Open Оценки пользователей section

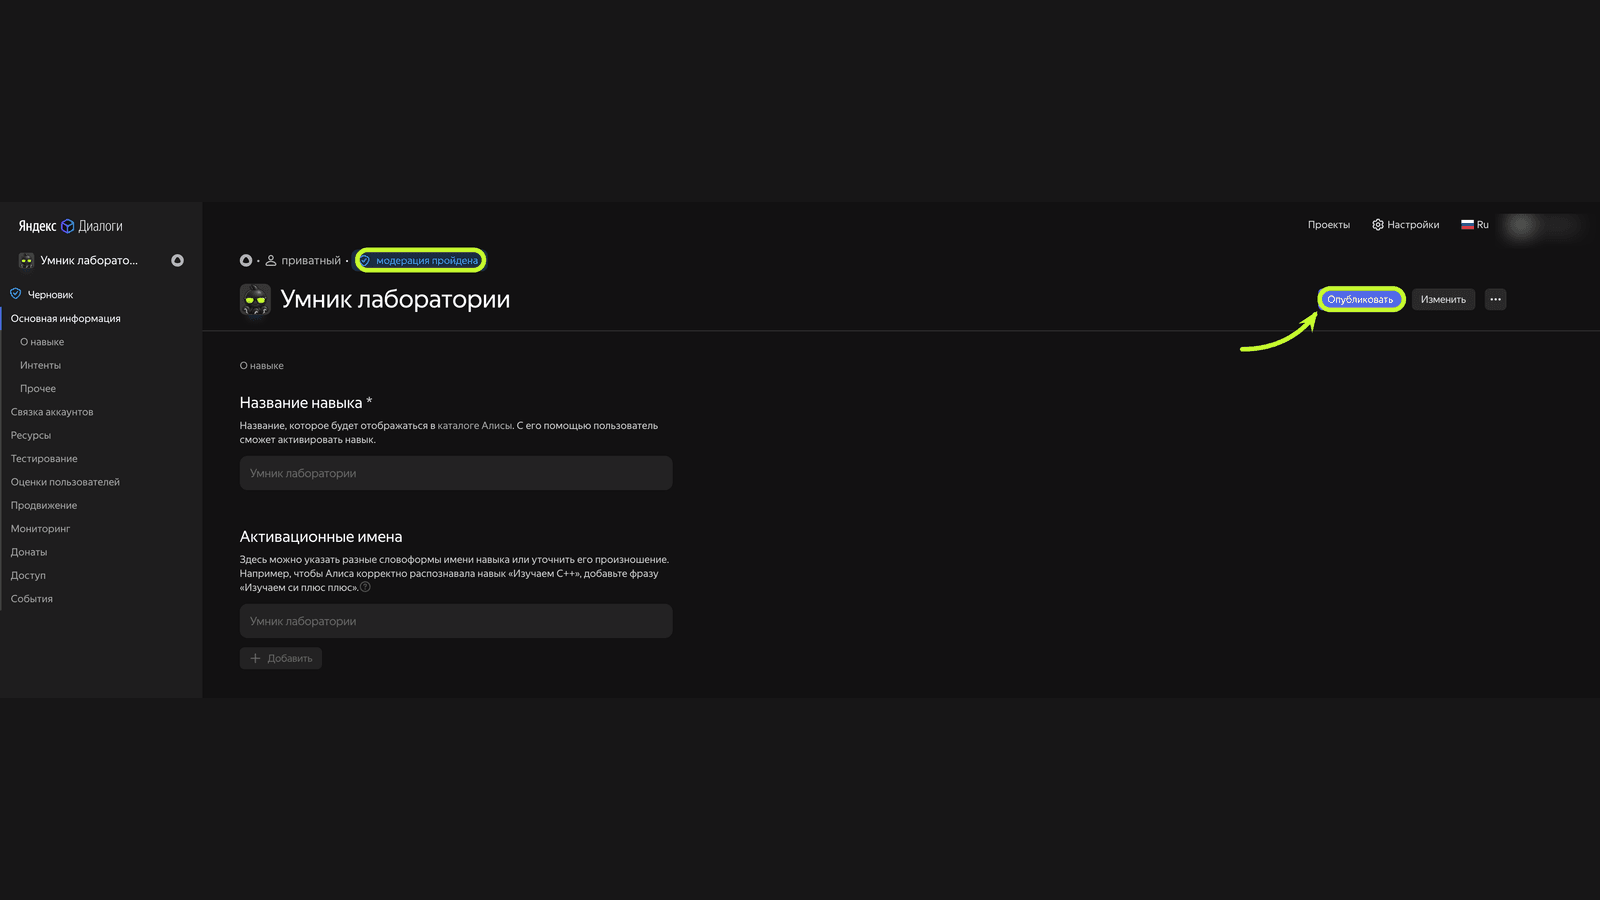coord(65,482)
